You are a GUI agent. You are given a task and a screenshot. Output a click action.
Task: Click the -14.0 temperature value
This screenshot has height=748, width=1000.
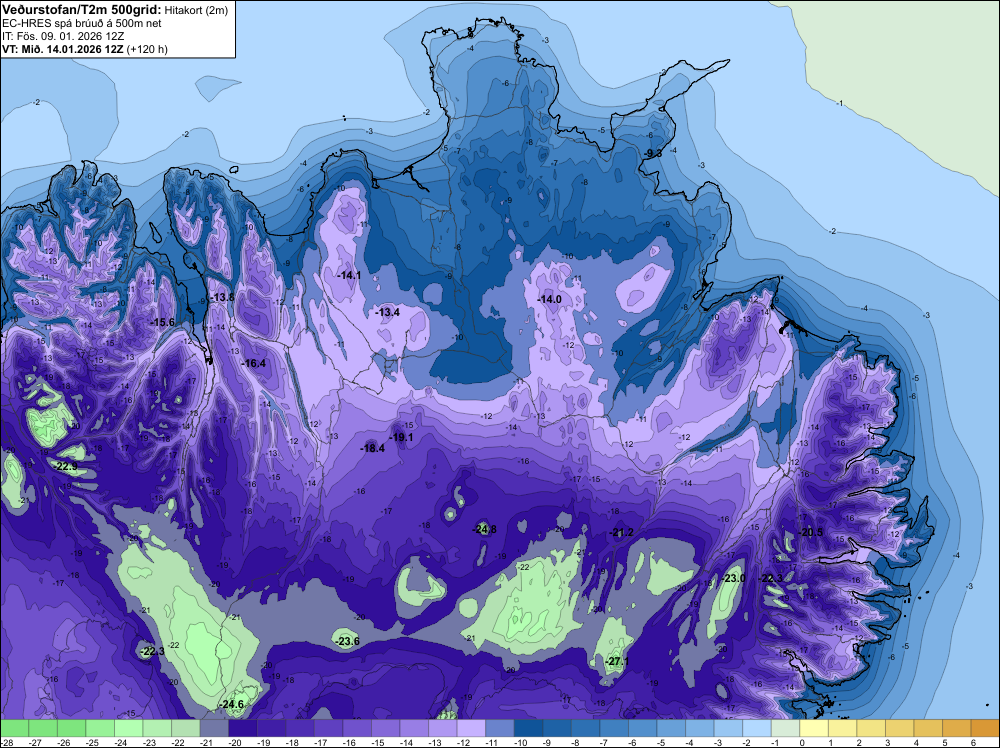coord(550,300)
